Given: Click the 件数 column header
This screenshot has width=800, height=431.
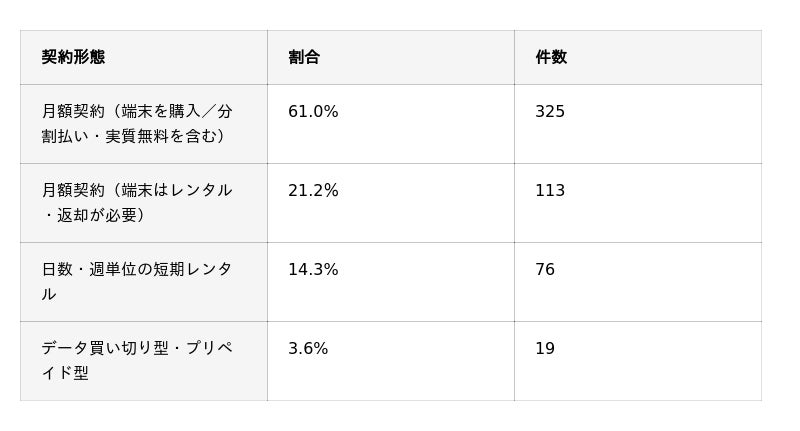Looking at the screenshot, I should (551, 57).
